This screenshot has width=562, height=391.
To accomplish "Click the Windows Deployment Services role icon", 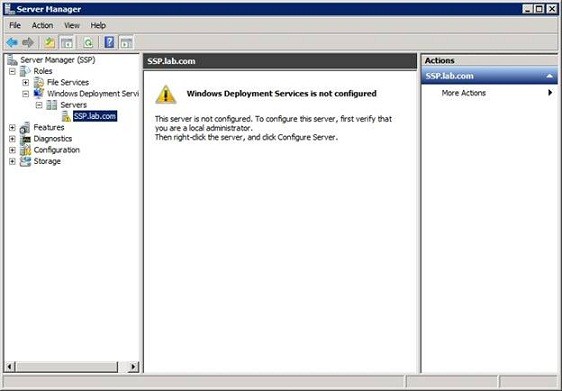I will coord(39,94).
